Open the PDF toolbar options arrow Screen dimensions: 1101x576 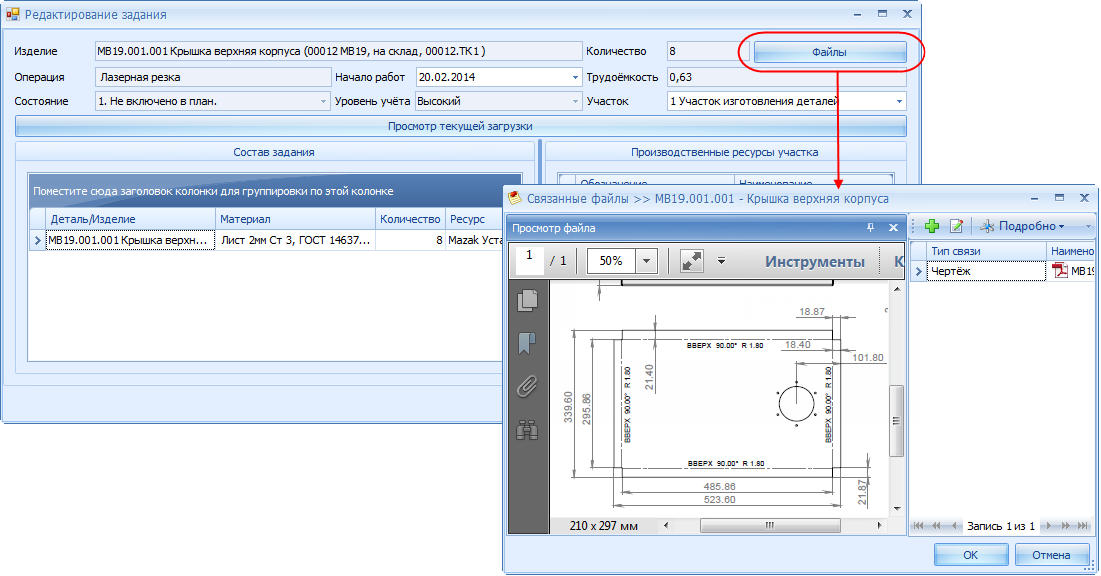point(721,261)
